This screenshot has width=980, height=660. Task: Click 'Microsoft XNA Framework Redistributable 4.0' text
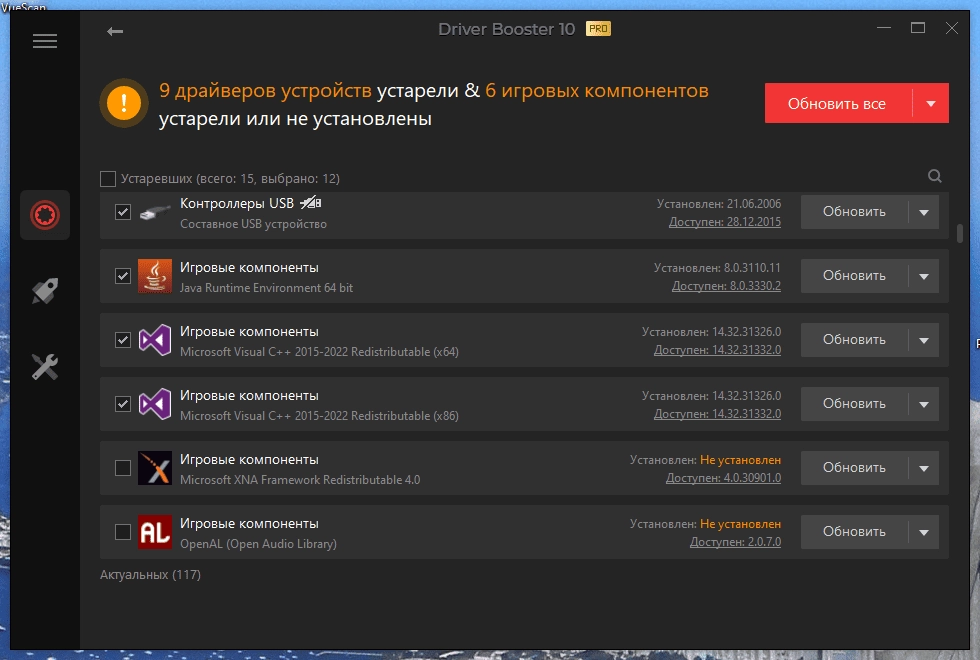pos(300,480)
